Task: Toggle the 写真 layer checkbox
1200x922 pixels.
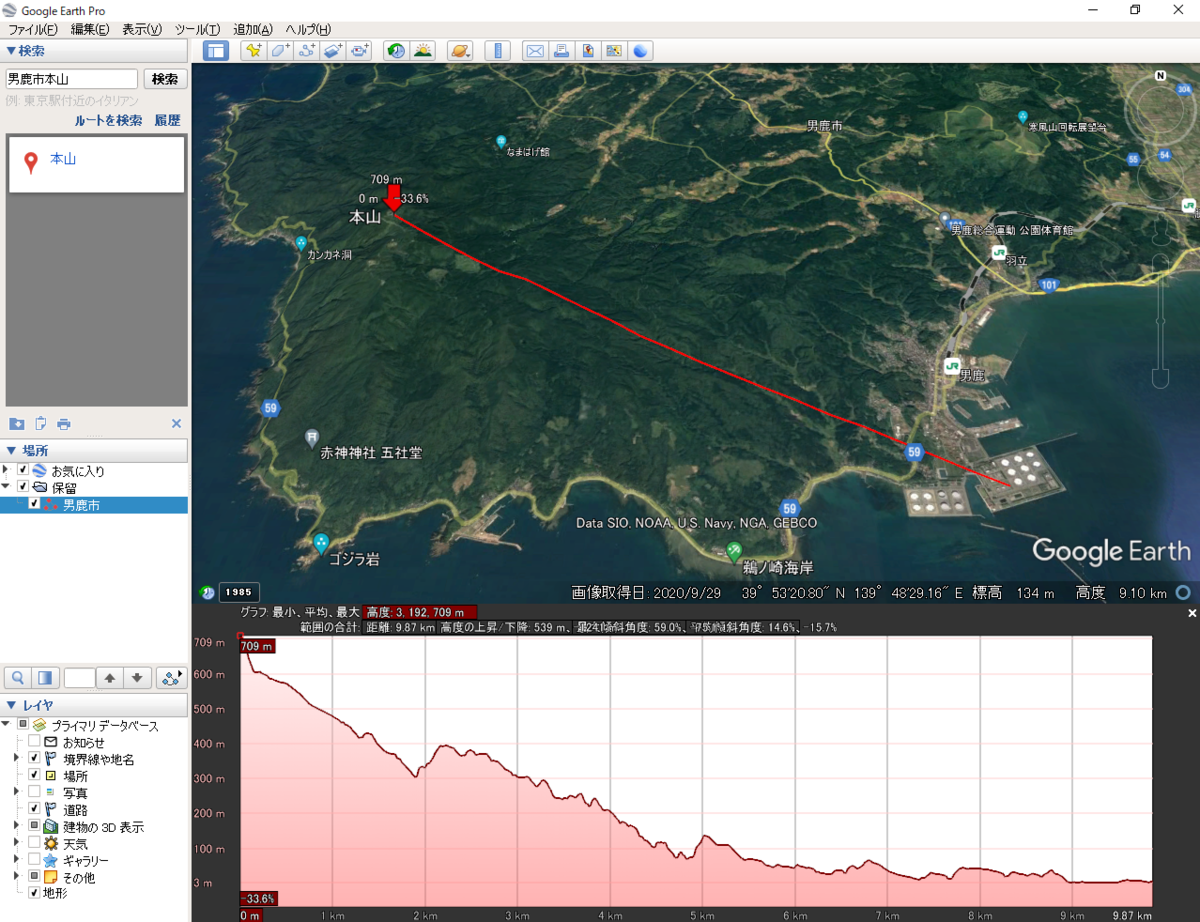Action: pyautogui.click(x=34, y=792)
